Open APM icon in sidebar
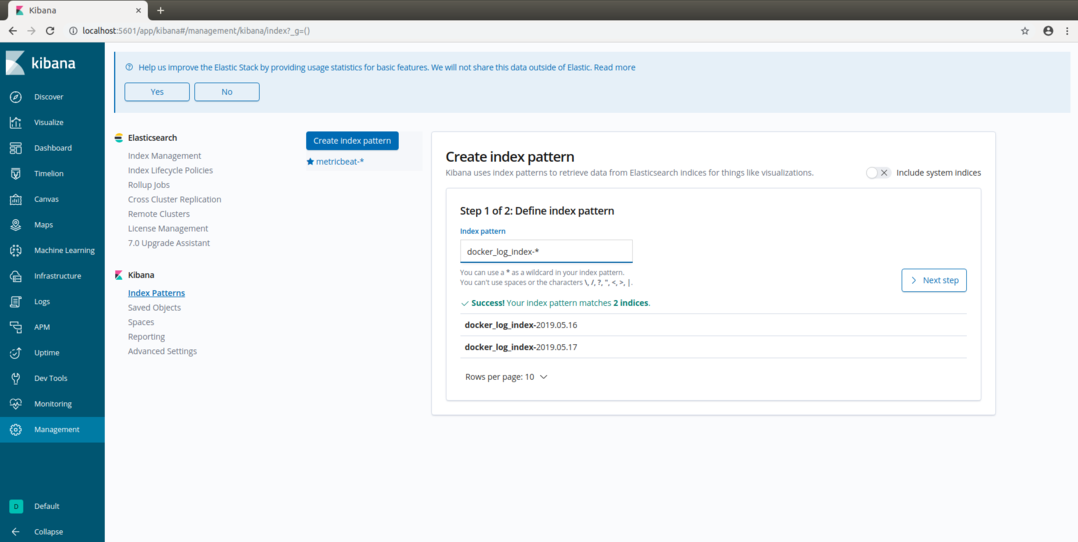 pyautogui.click(x=15, y=327)
